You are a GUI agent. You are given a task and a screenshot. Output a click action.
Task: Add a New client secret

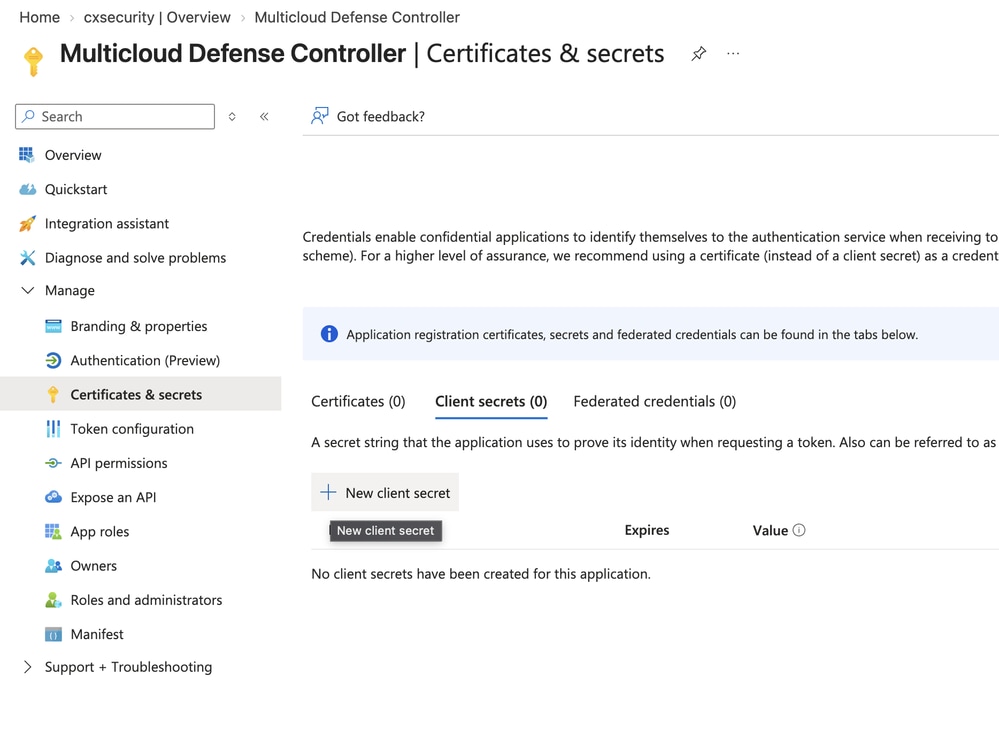point(385,492)
